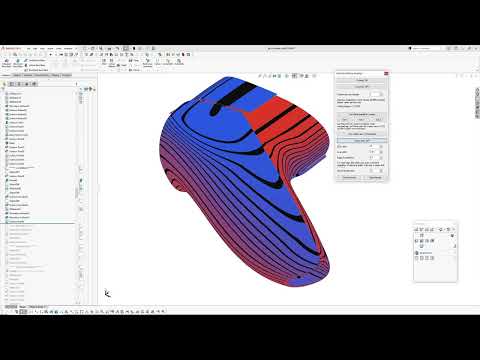The height and width of the screenshot is (360, 480).
Task: Toggle the checkbox beside the first value row in the dialog
Action: point(381,147)
